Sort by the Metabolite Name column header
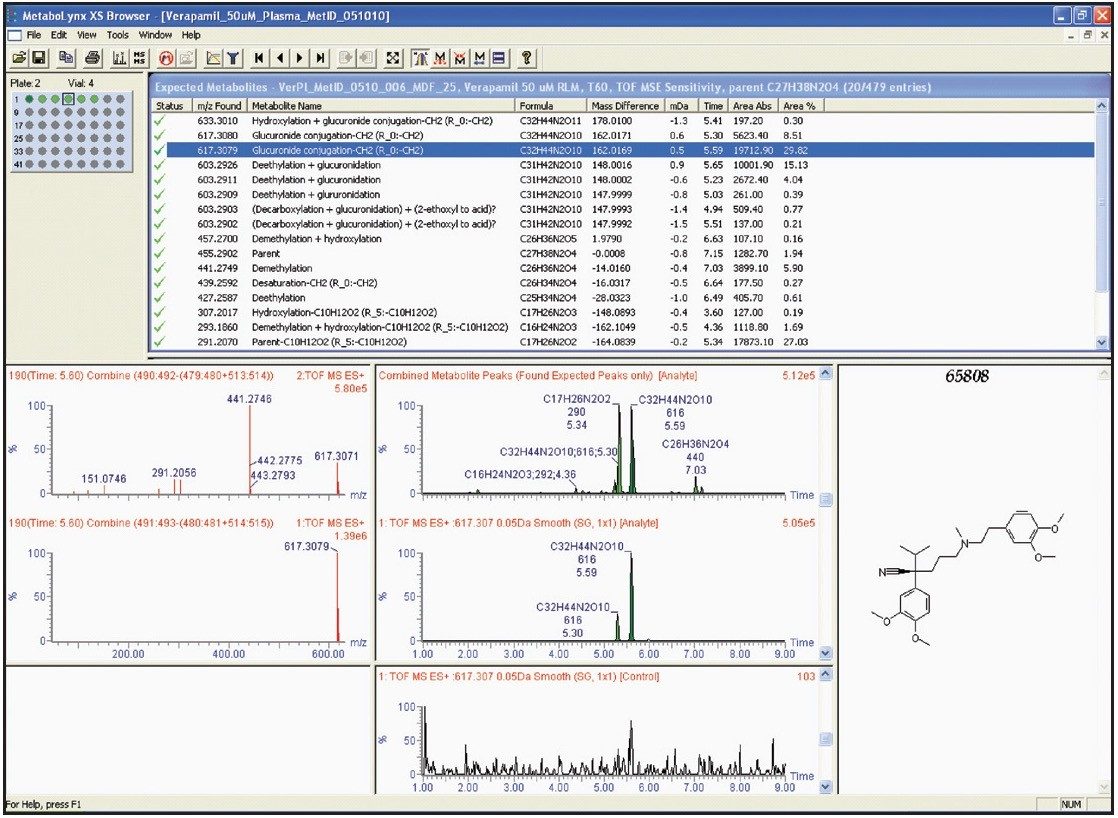 coord(381,106)
